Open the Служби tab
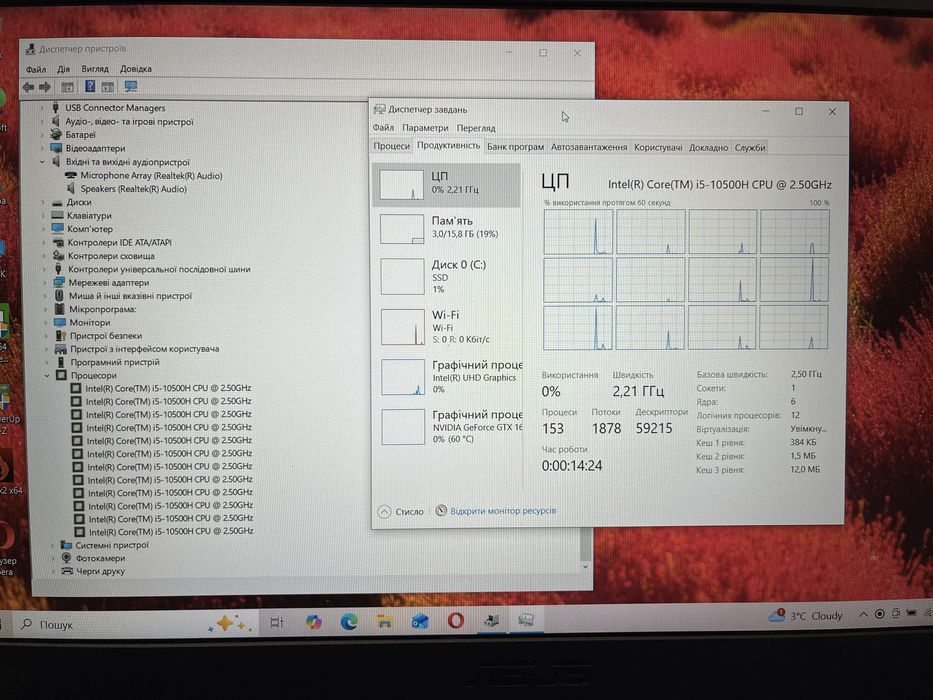 pyautogui.click(x=750, y=148)
